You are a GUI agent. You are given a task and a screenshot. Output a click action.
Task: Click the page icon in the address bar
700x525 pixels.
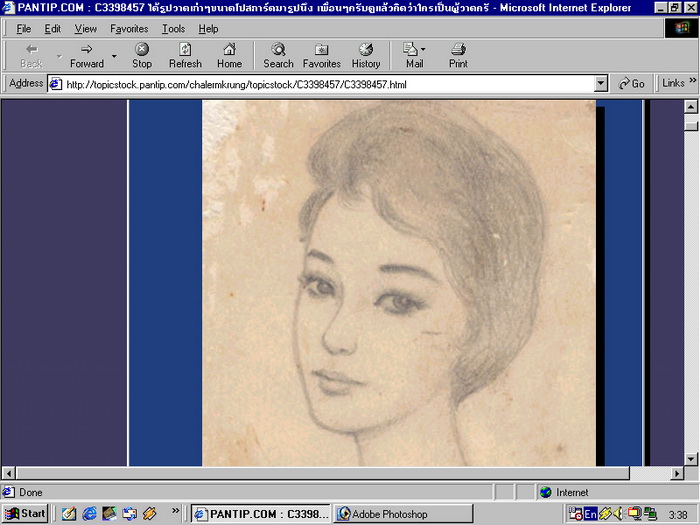pyautogui.click(x=55, y=84)
